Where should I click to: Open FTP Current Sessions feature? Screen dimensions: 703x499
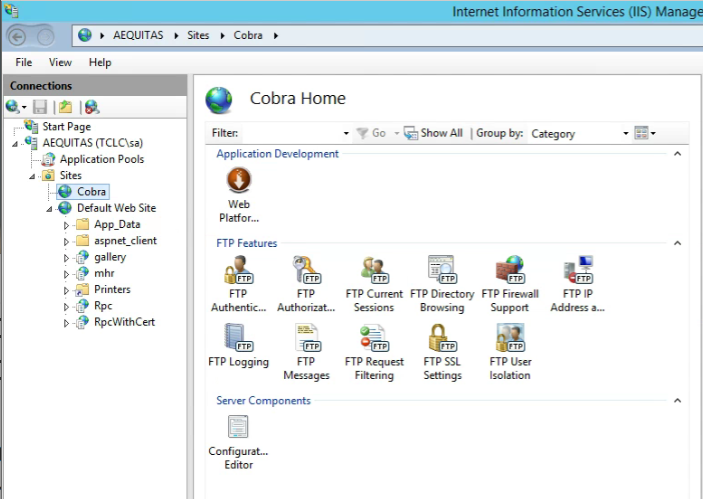click(374, 284)
